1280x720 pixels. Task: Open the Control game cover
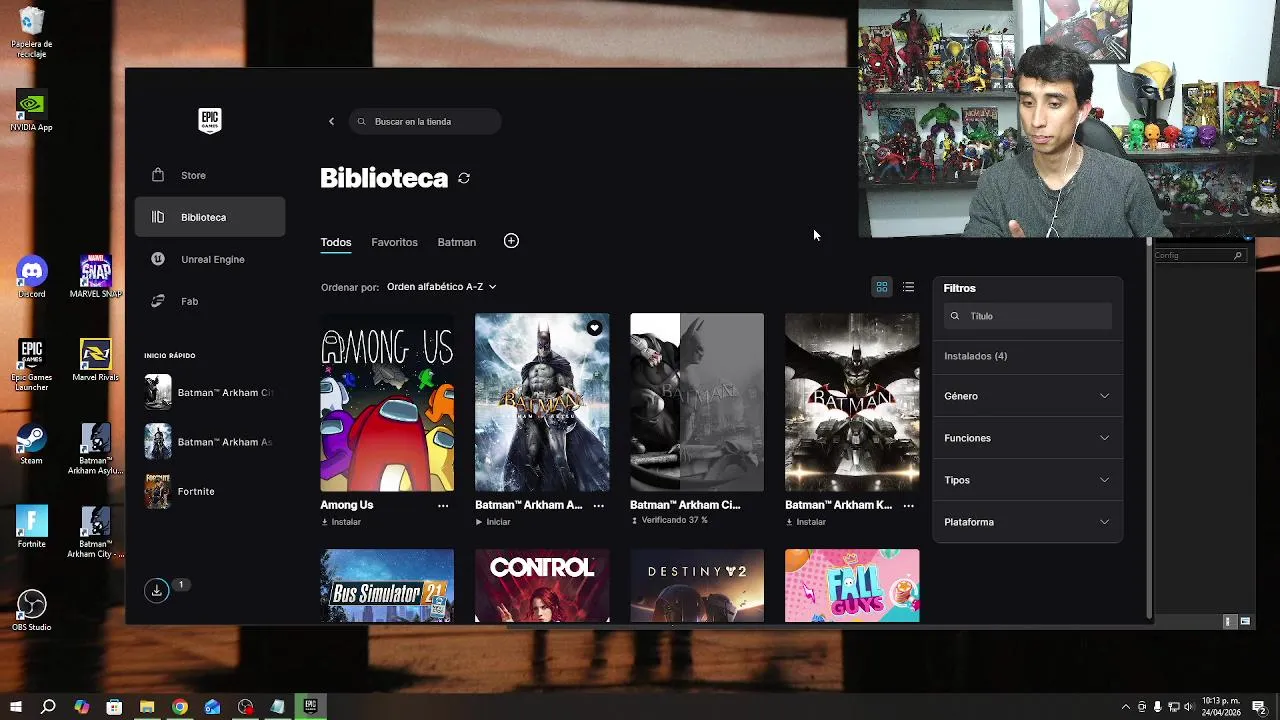pyautogui.click(x=542, y=585)
